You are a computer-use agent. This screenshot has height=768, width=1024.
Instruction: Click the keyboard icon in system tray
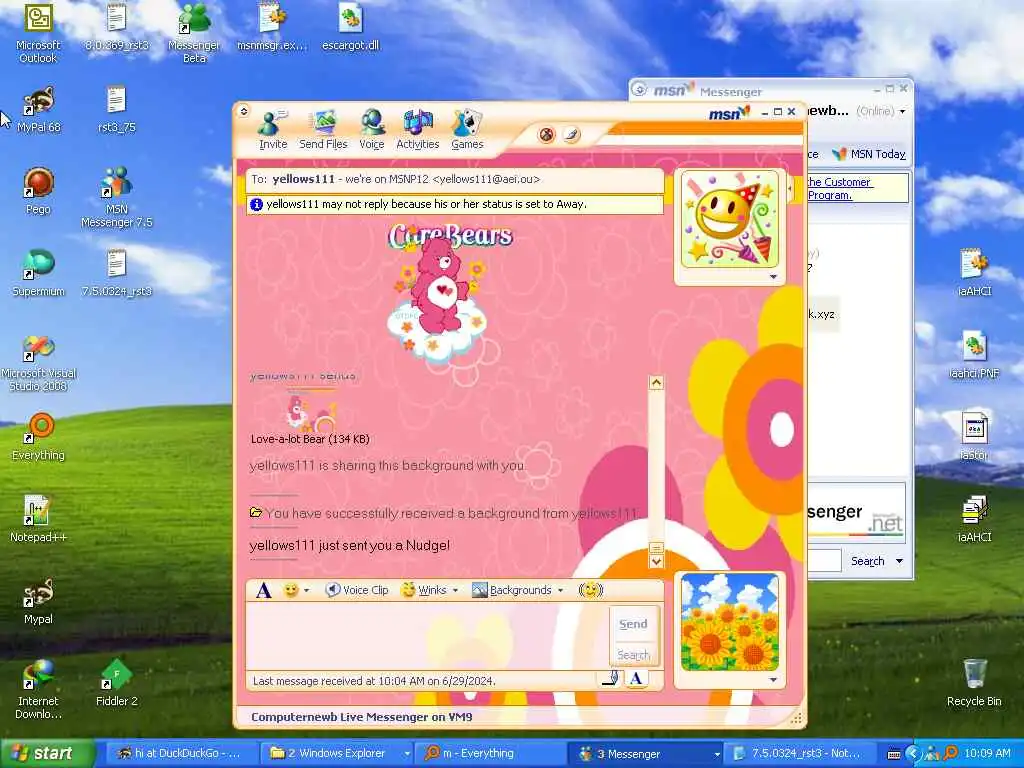pyautogui.click(x=893, y=754)
